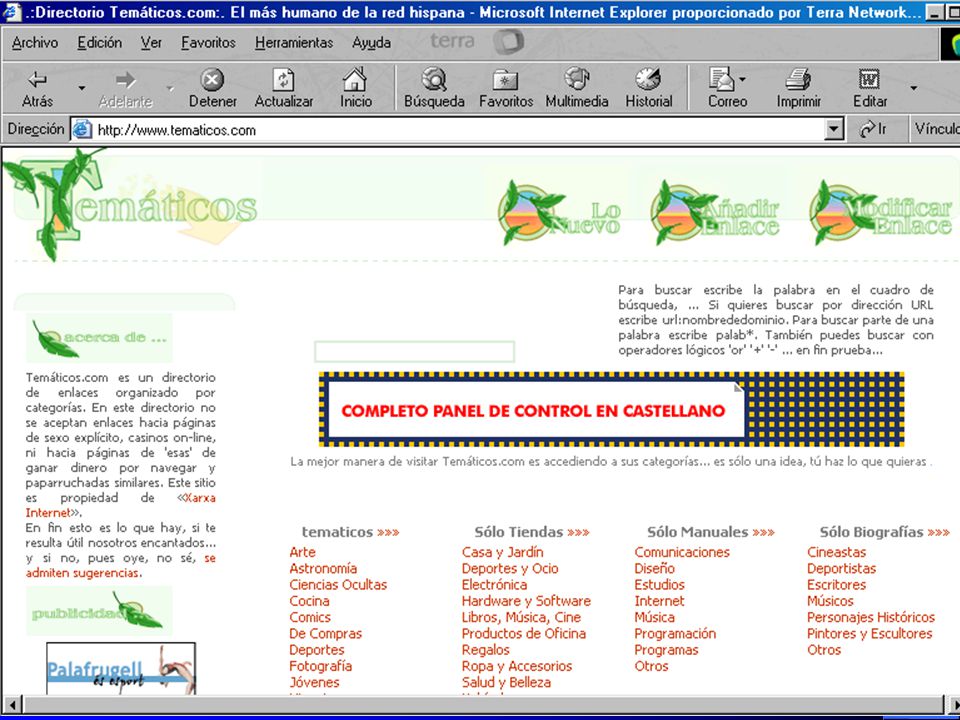Click the panel de control banner ad
Viewport: 960px width, 720px height.
tap(612, 410)
